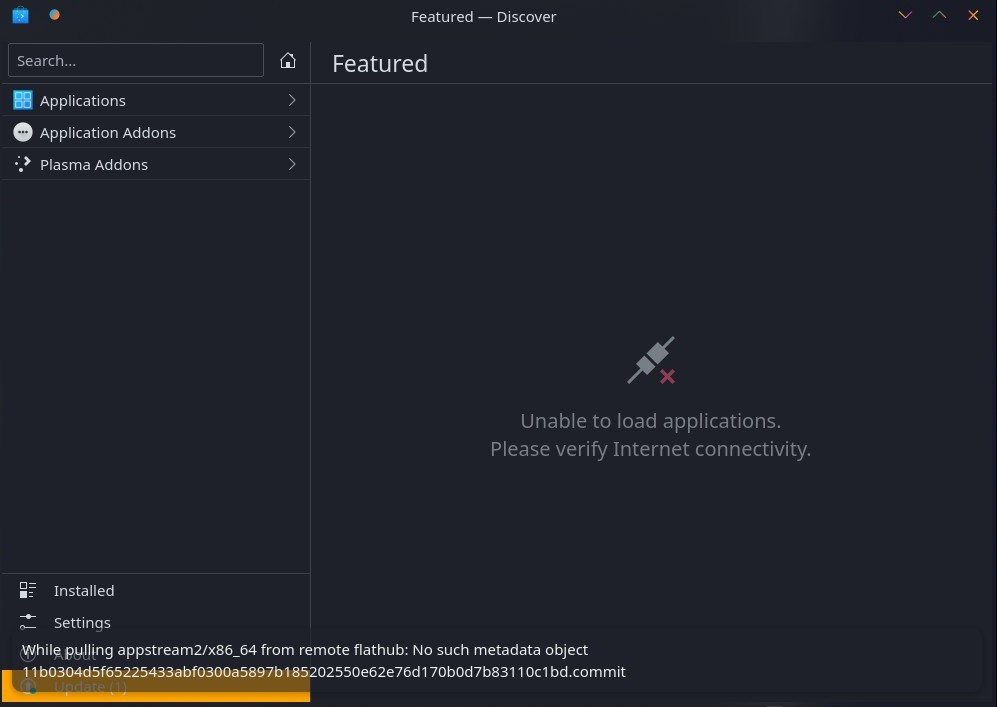Click the Settings sliders icon
The height and width of the screenshot is (707, 997).
pos(27,622)
